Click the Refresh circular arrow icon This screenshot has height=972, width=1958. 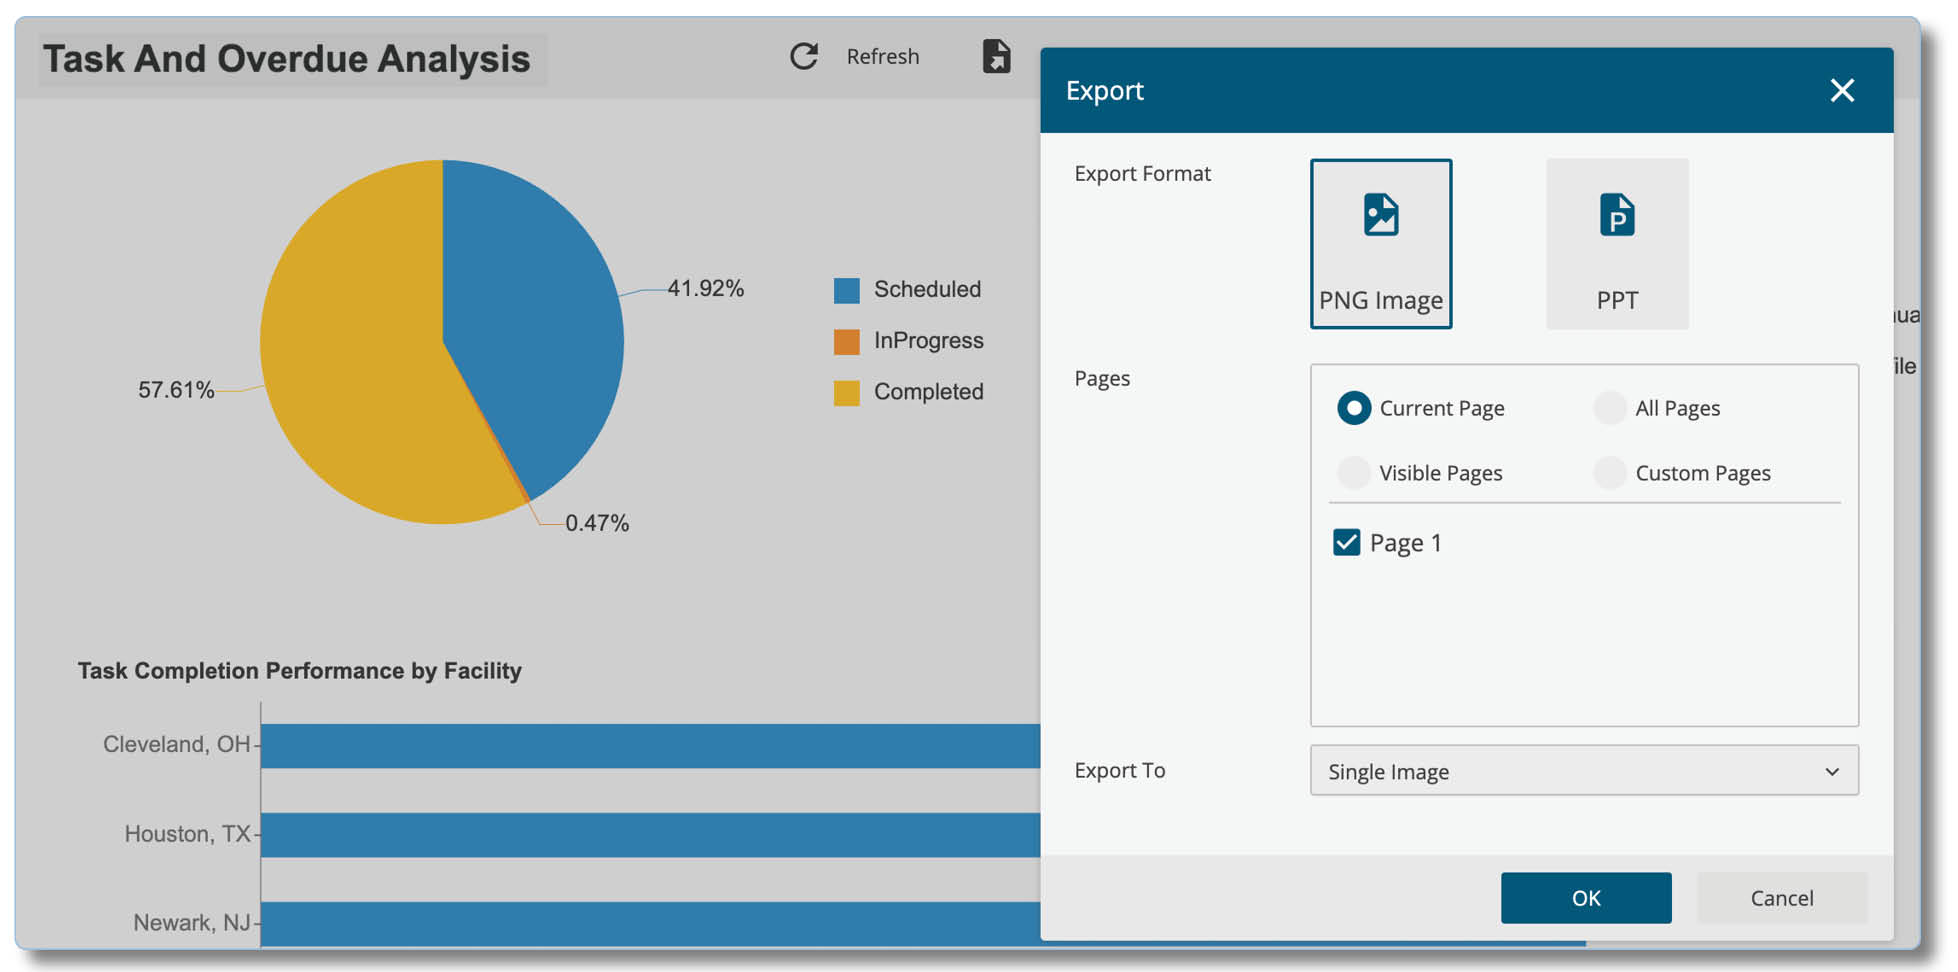804,56
